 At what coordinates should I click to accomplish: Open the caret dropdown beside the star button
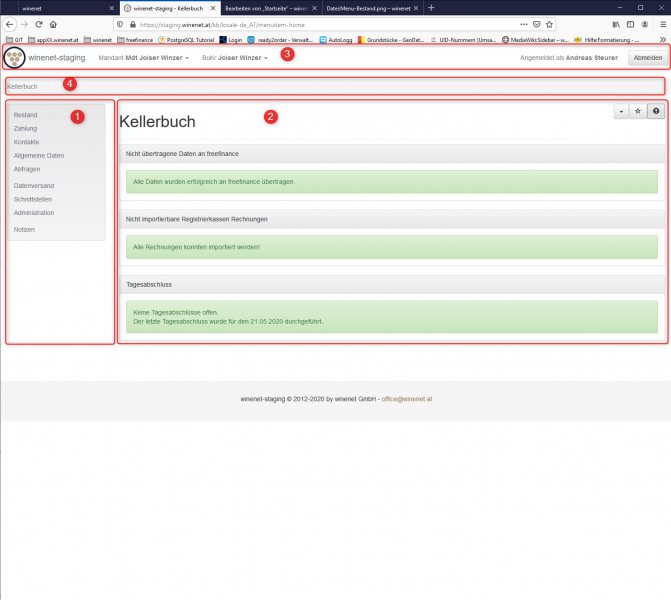pos(620,111)
